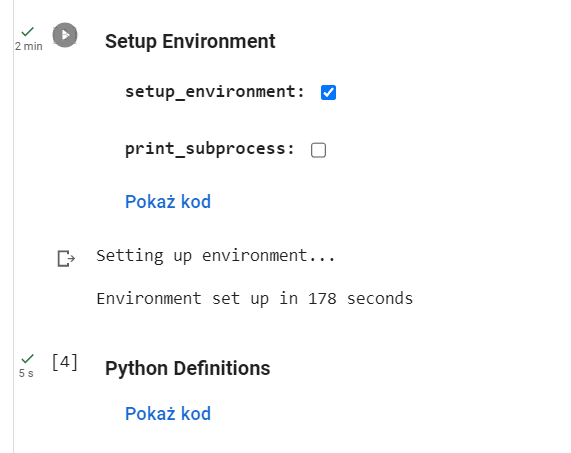Run the Setup Environment cell
Viewport: 571px width, 453px height.
[x=65, y=35]
